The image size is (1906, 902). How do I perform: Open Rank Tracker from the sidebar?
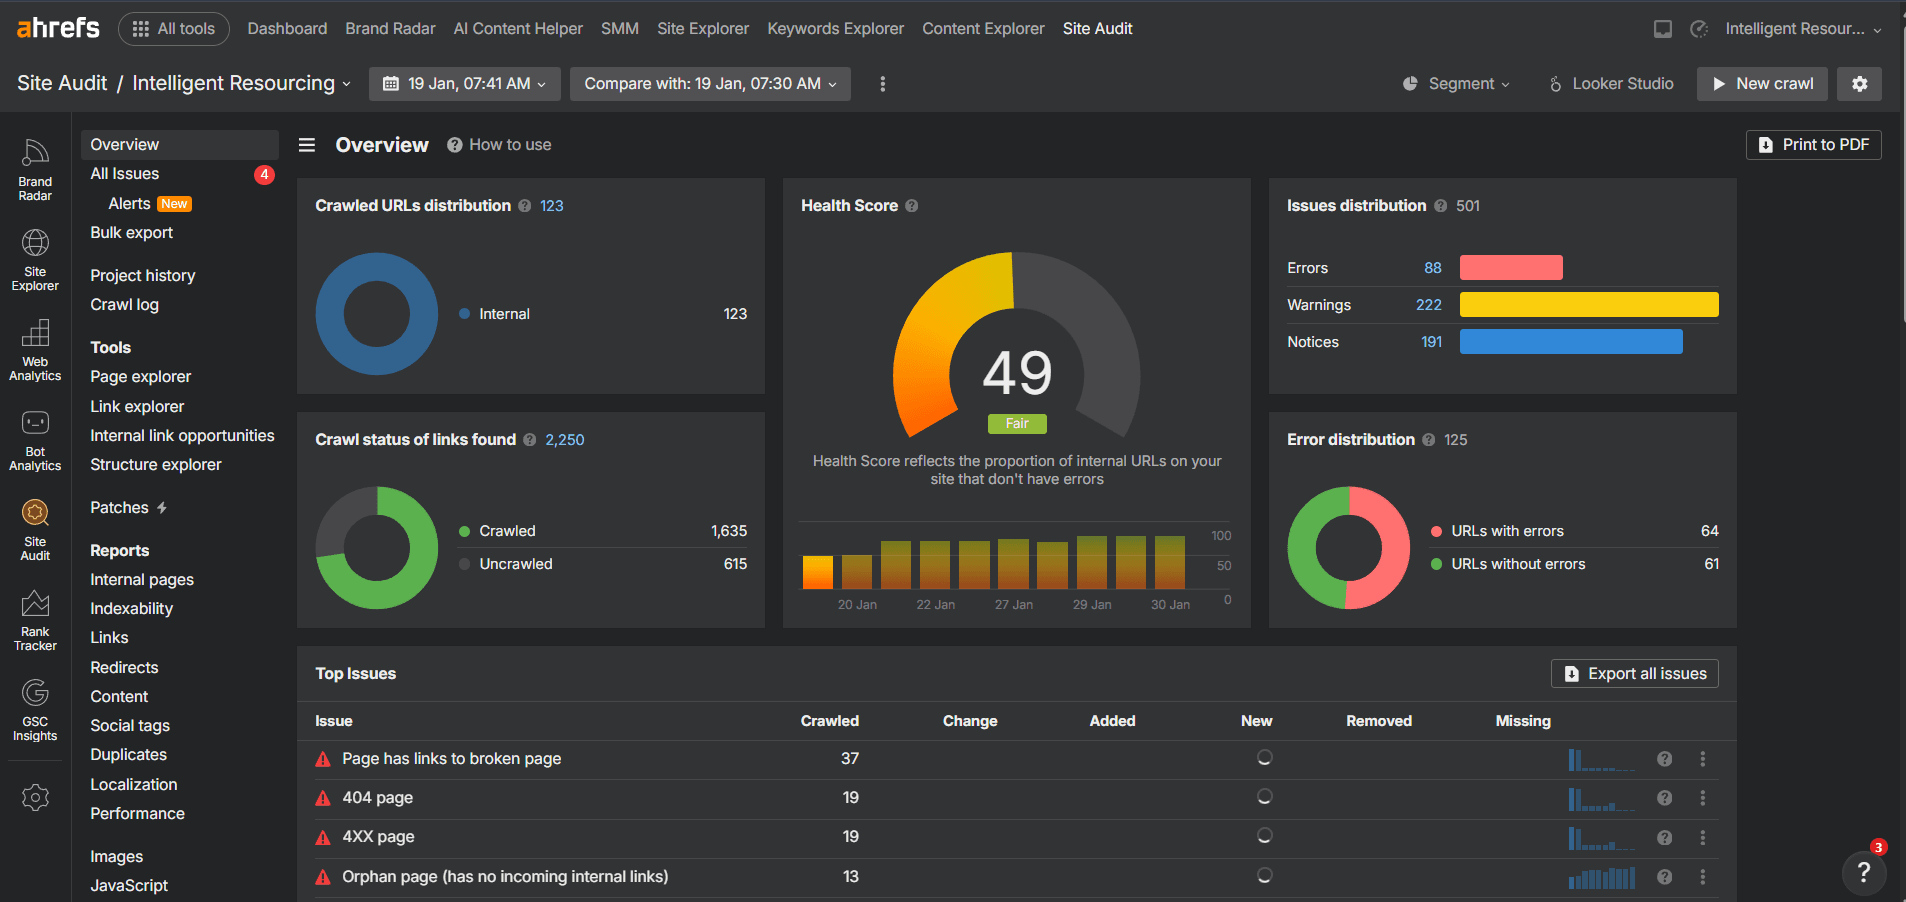[35, 617]
